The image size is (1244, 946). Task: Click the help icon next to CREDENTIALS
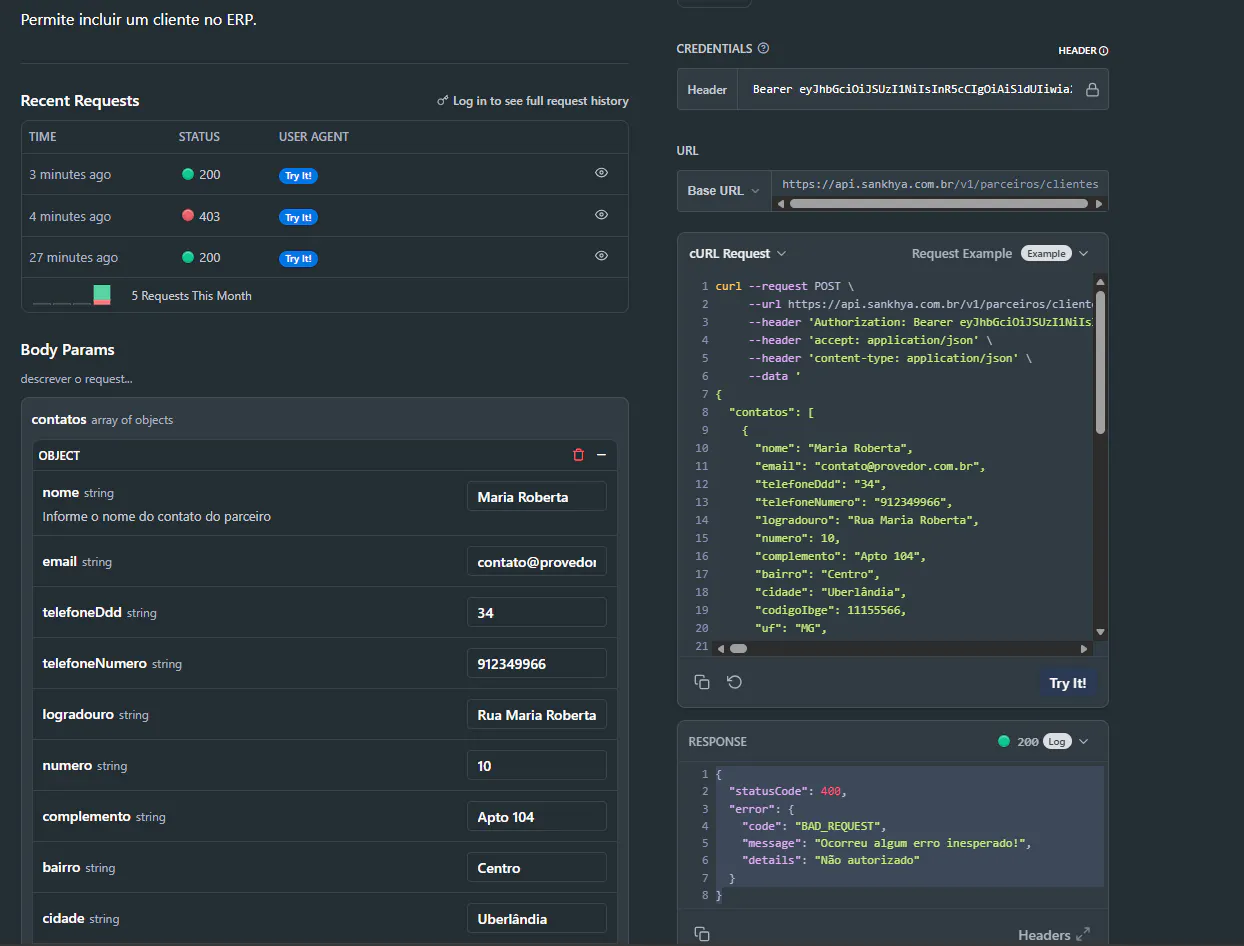[764, 48]
